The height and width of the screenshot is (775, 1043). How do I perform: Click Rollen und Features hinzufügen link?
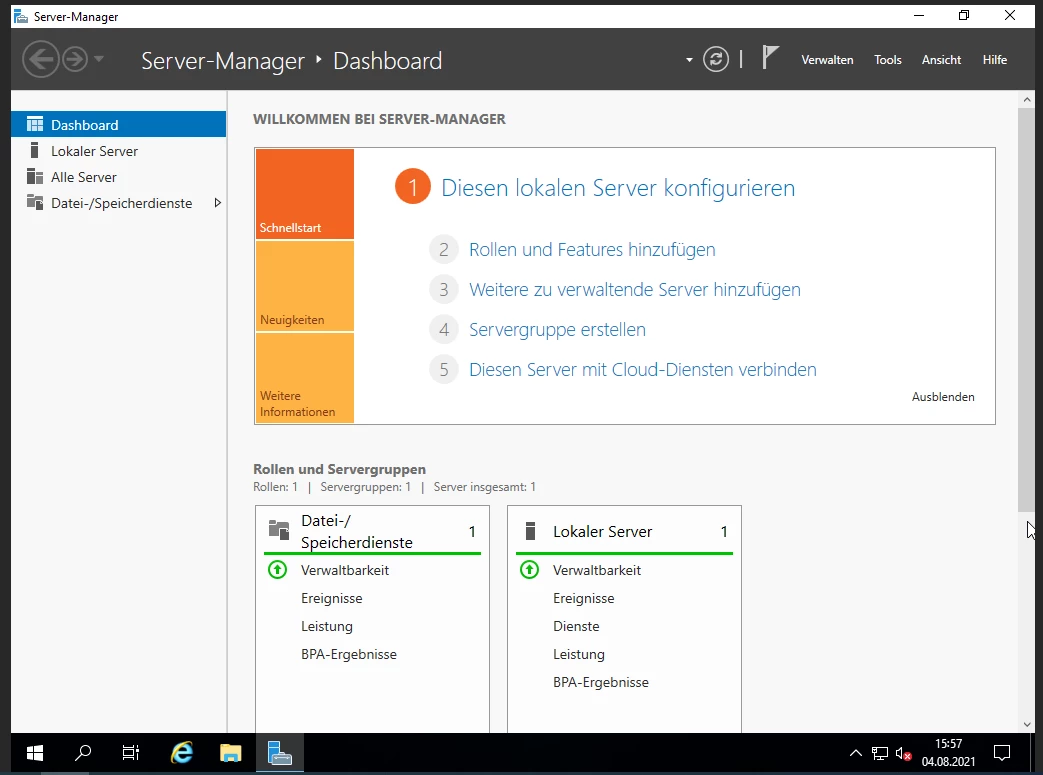pos(592,250)
